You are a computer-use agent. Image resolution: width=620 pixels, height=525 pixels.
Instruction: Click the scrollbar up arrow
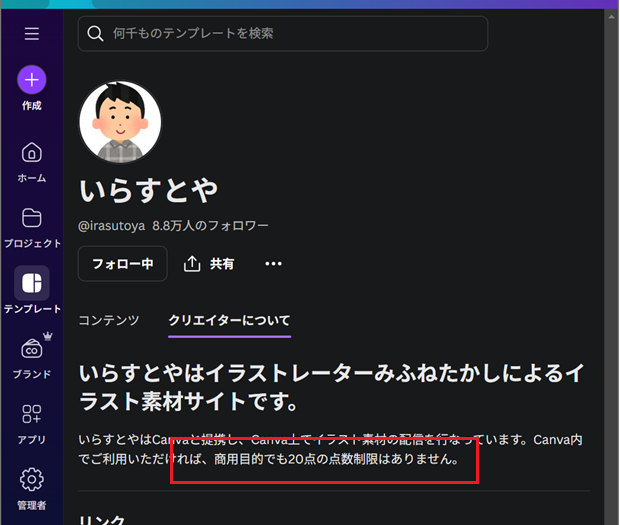point(612,17)
